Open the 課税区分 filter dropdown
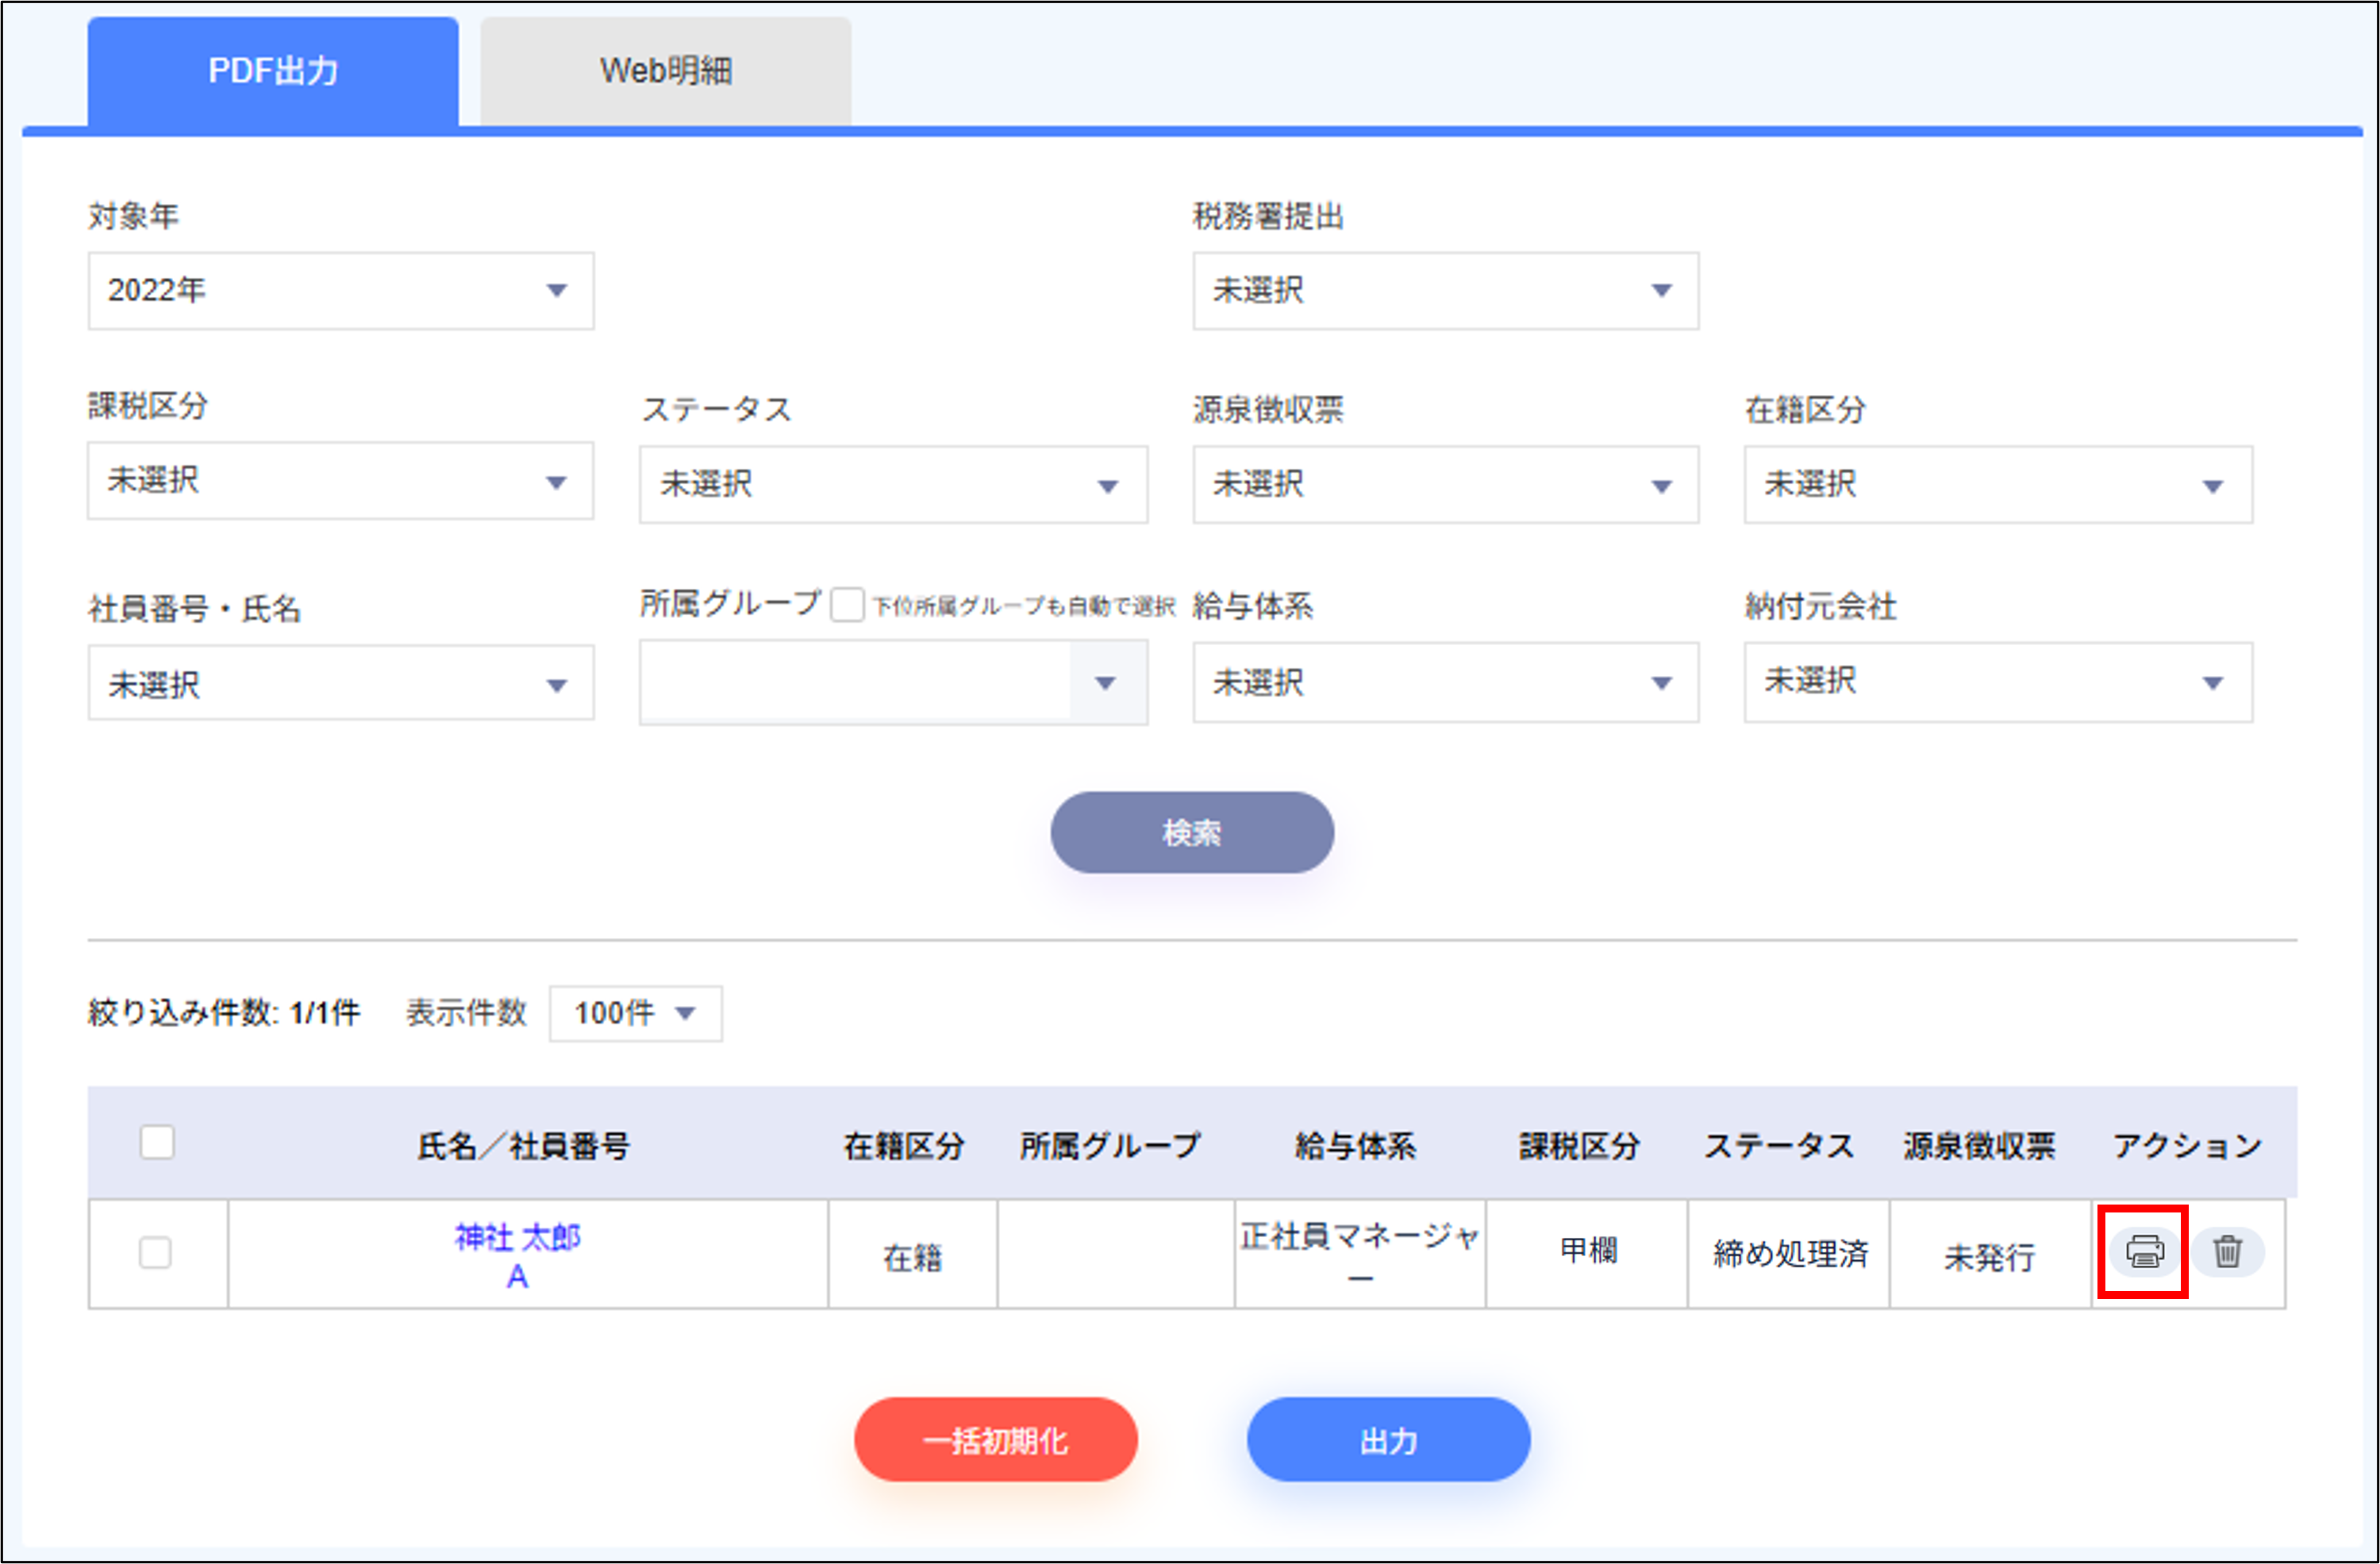 click(x=339, y=482)
